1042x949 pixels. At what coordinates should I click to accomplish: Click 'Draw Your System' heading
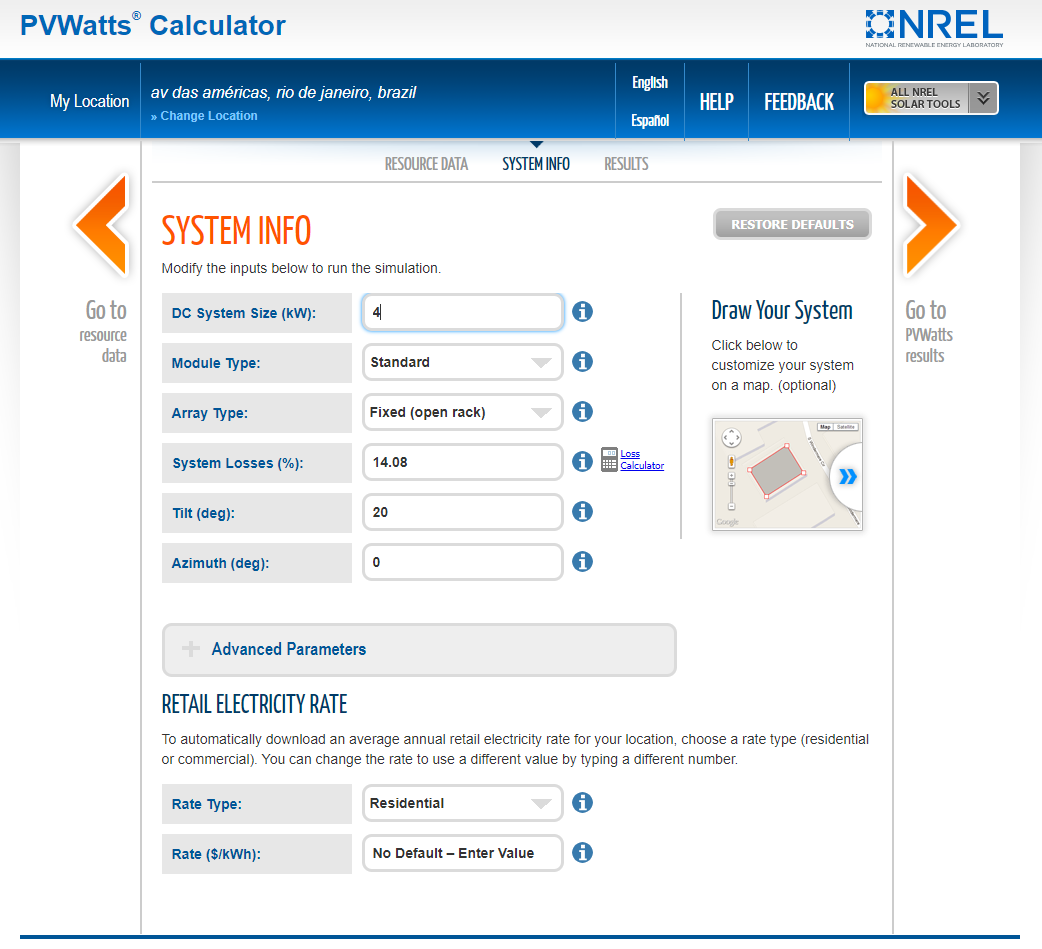pos(782,311)
